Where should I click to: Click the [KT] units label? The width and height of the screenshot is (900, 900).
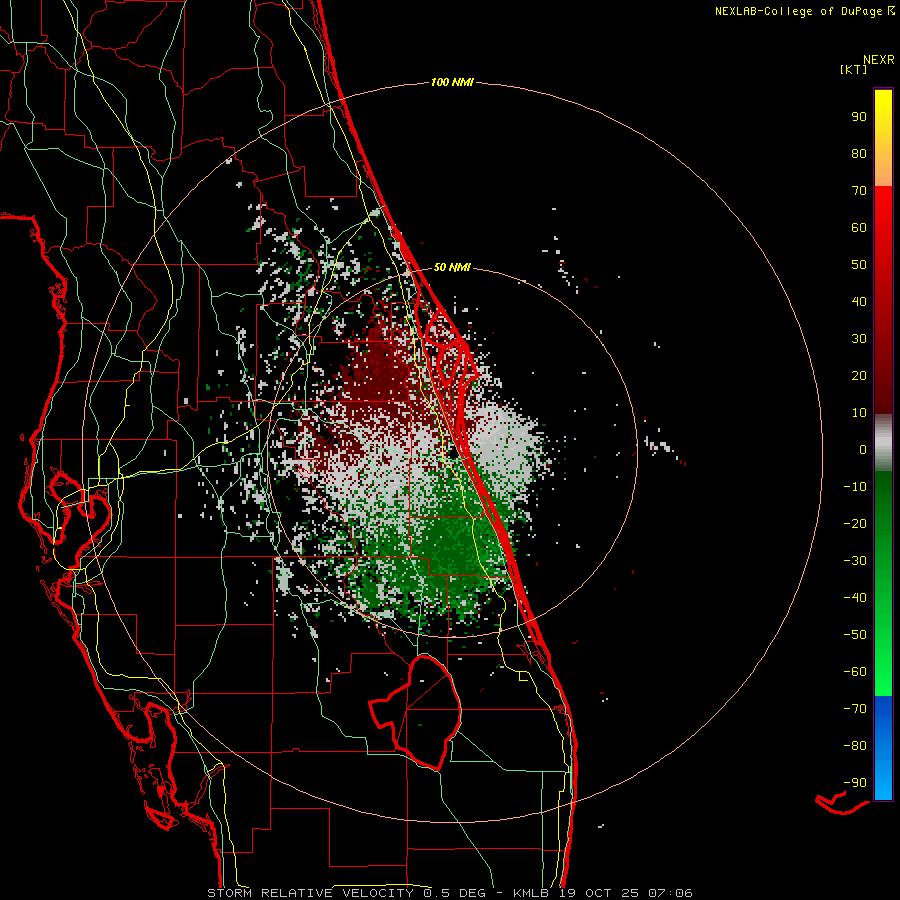click(854, 69)
